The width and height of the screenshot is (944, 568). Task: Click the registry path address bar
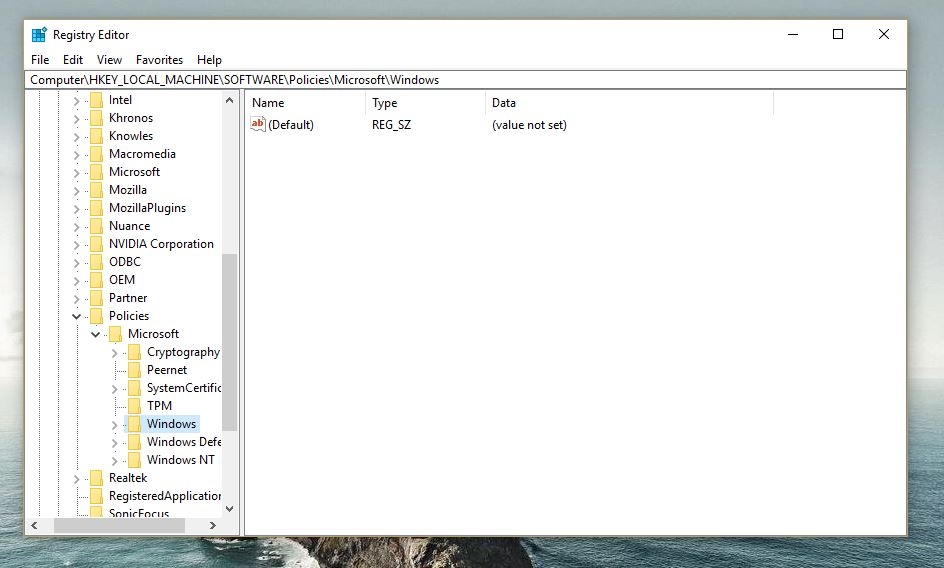(465, 80)
